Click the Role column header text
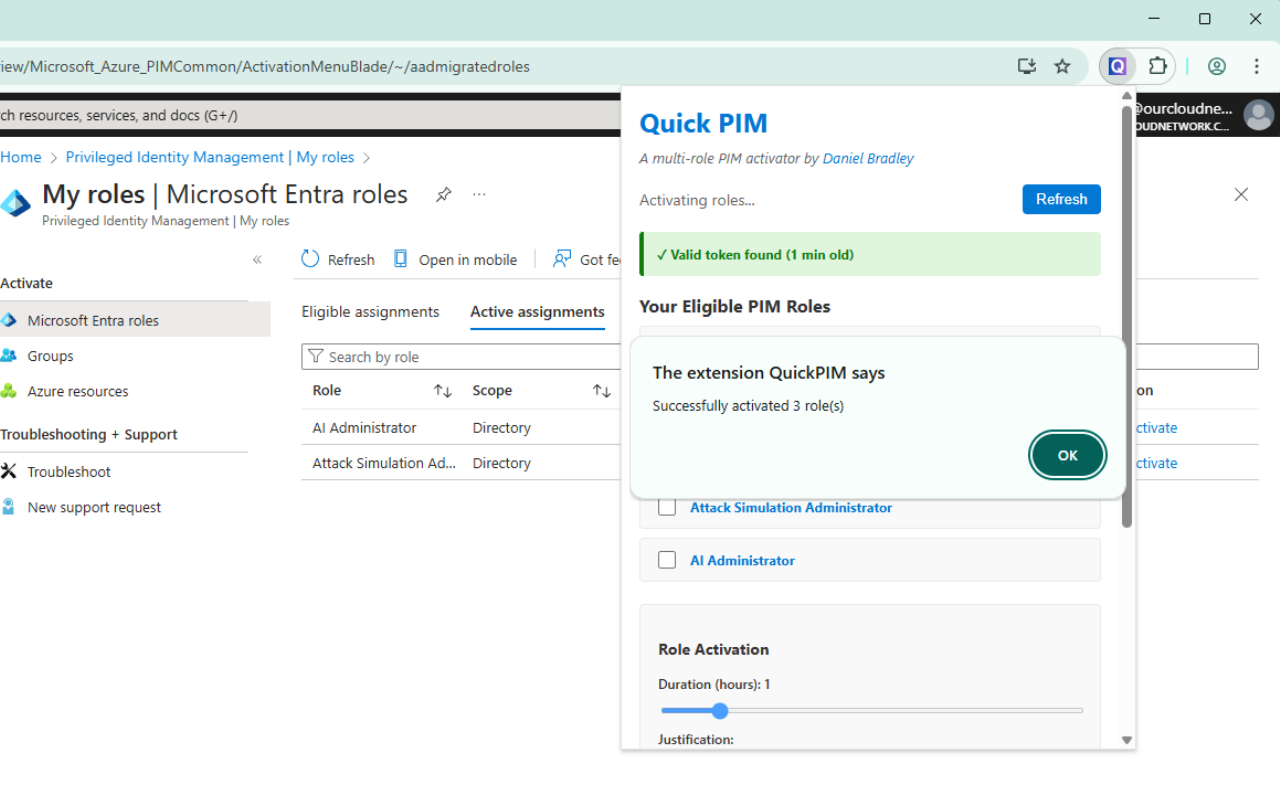 [327, 391]
